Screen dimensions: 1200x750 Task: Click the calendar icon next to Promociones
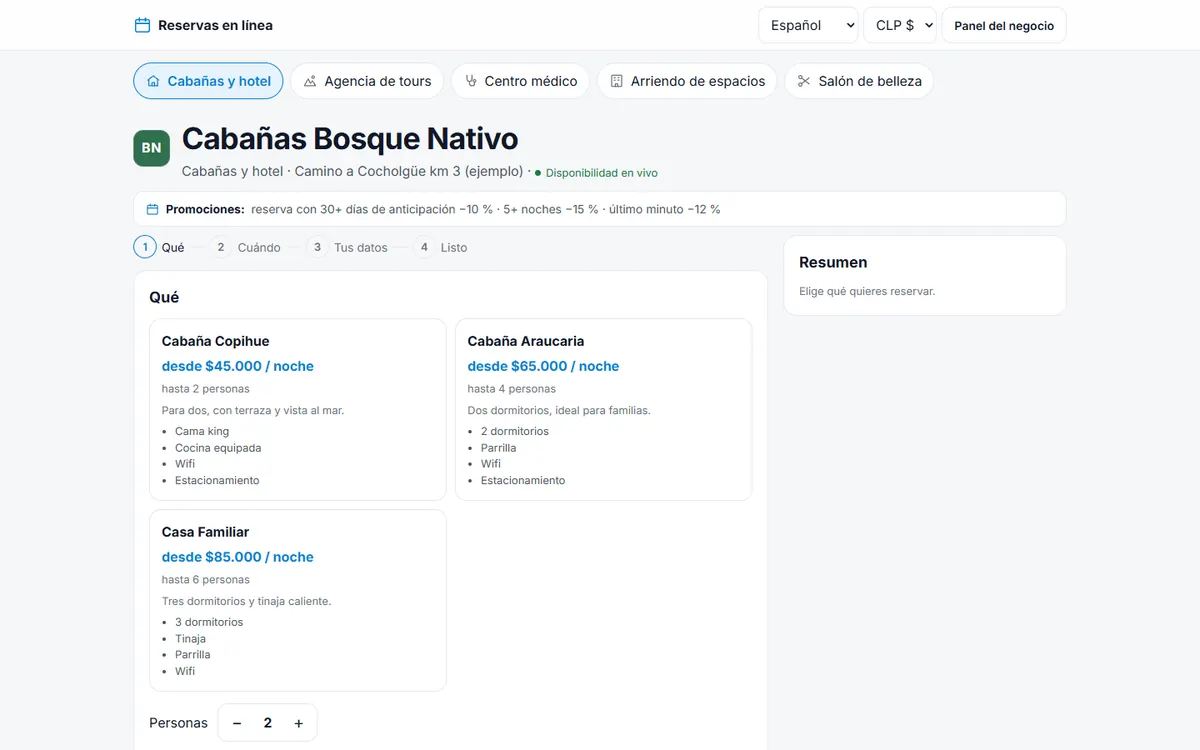[x=153, y=209]
